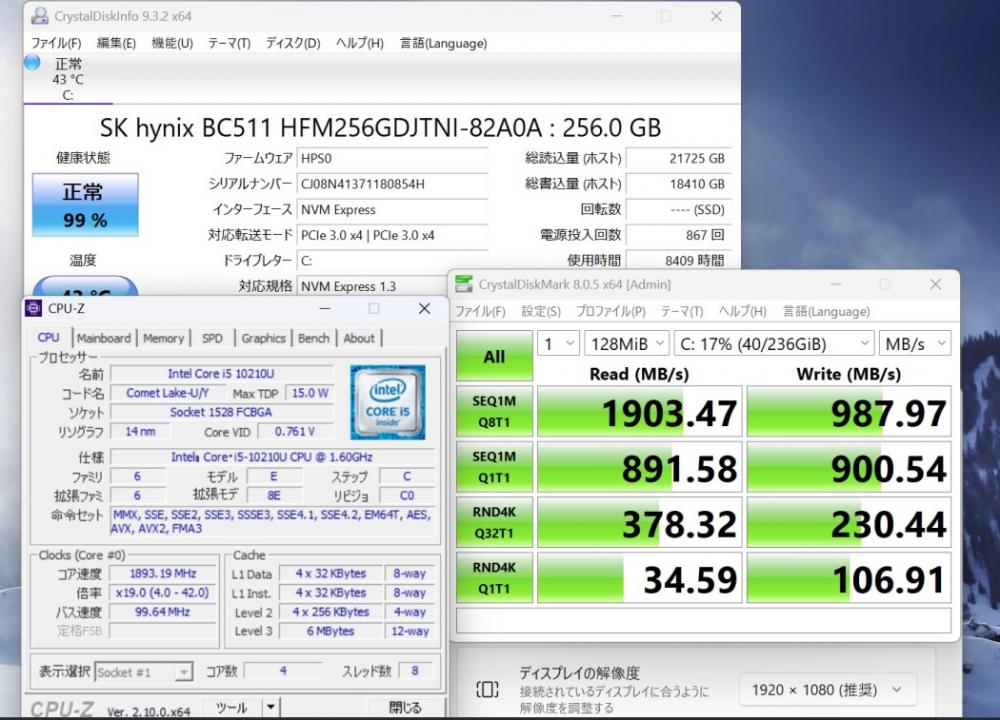Open ディスク(D) menu in CrystalDiskInfo
The width and height of the screenshot is (1000, 720).
coord(293,43)
